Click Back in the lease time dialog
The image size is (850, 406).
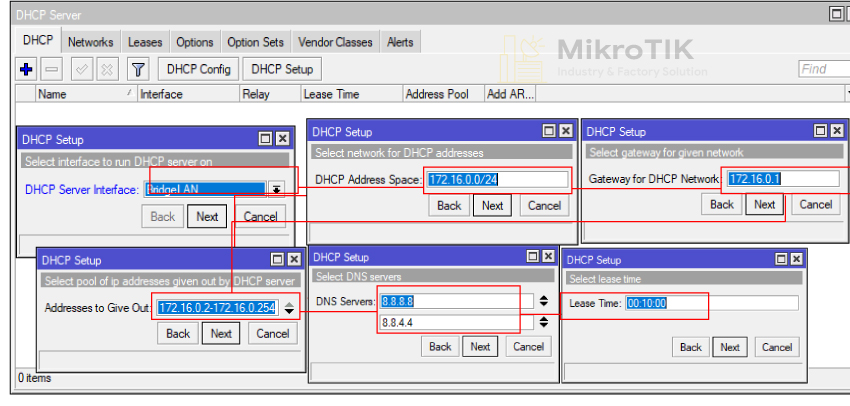[691, 347]
